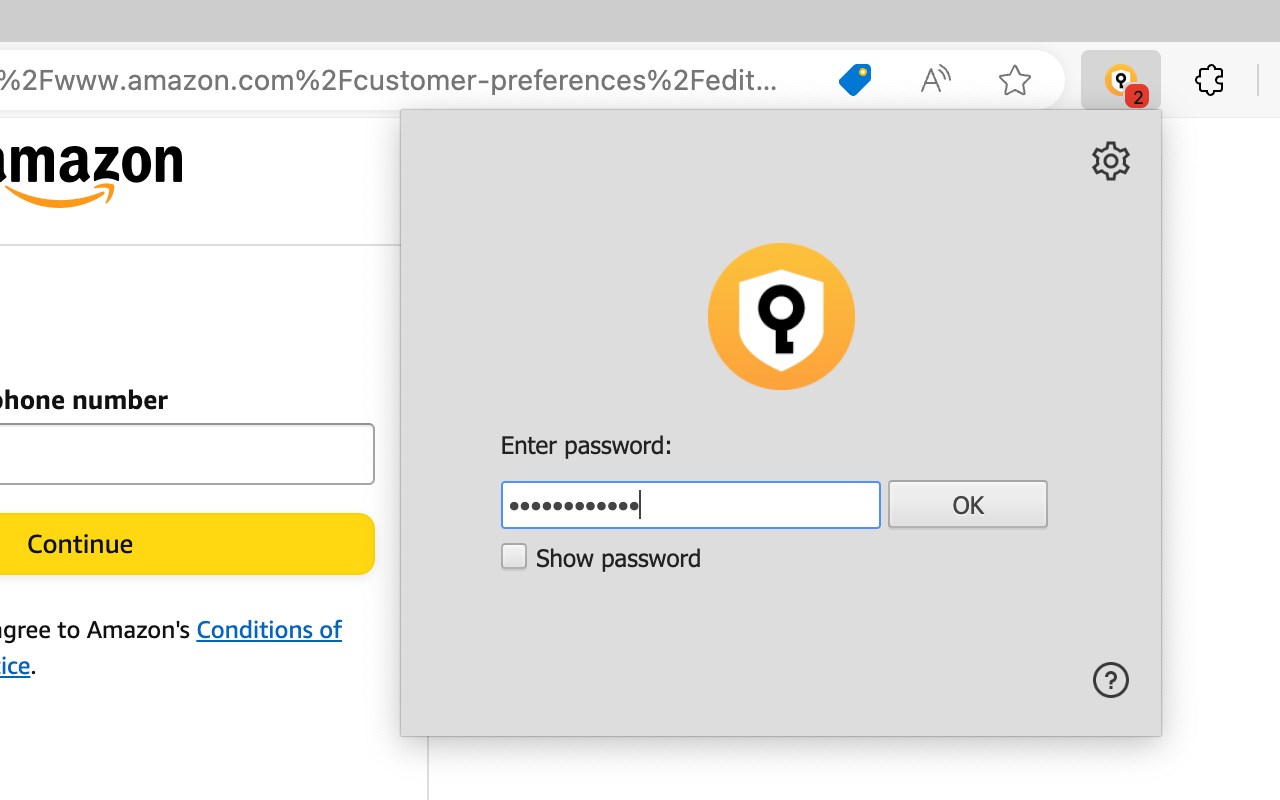Activate the Read aloud icon
Image resolution: width=1280 pixels, height=800 pixels.
click(935, 80)
